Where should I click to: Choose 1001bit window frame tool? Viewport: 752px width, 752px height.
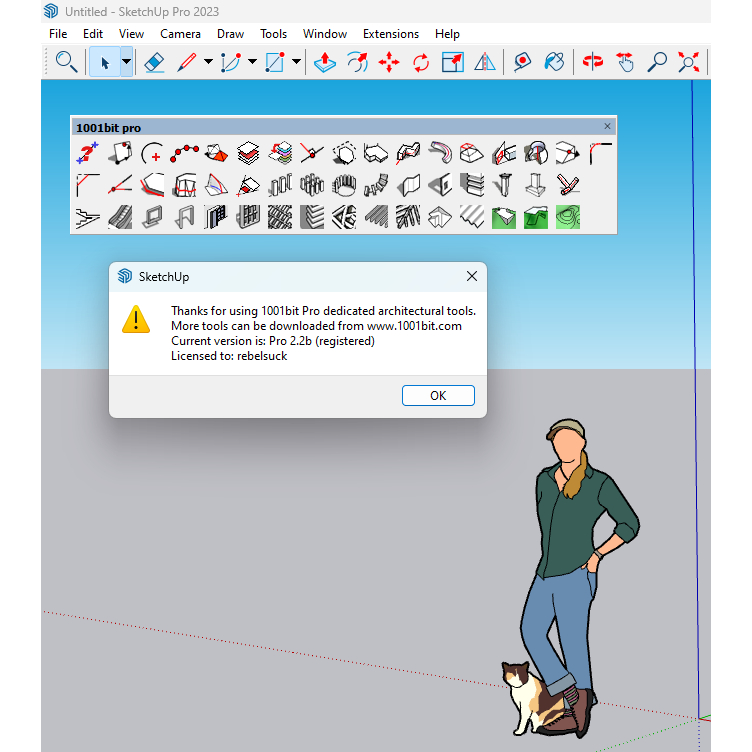click(x=152, y=217)
